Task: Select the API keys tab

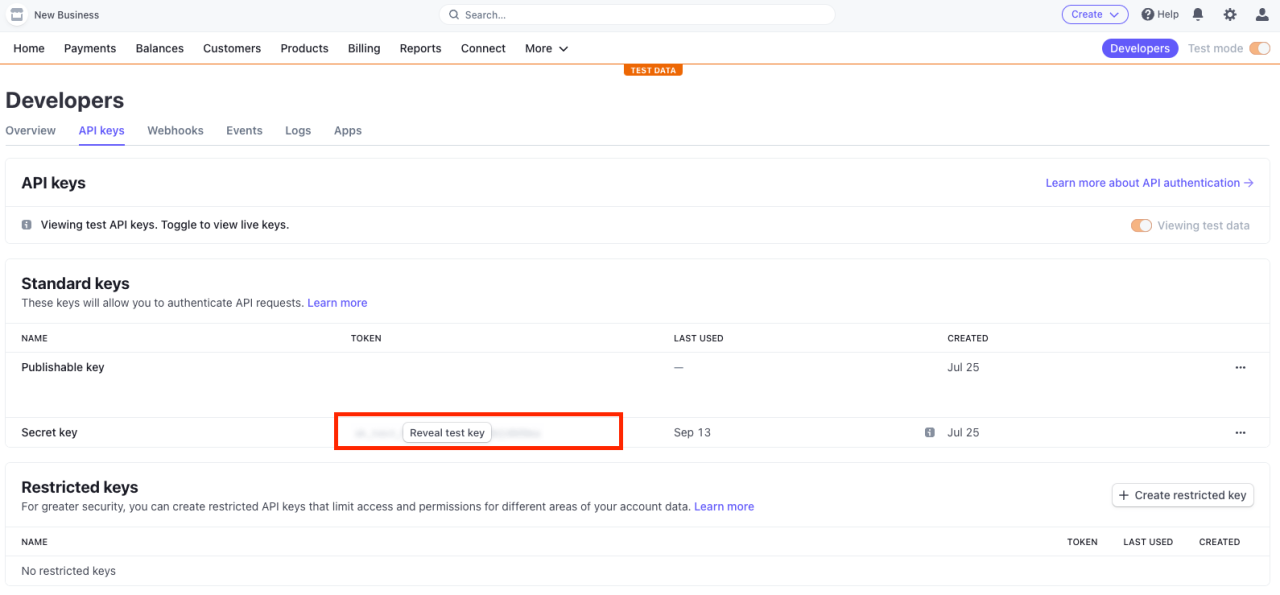Action: [102, 131]
